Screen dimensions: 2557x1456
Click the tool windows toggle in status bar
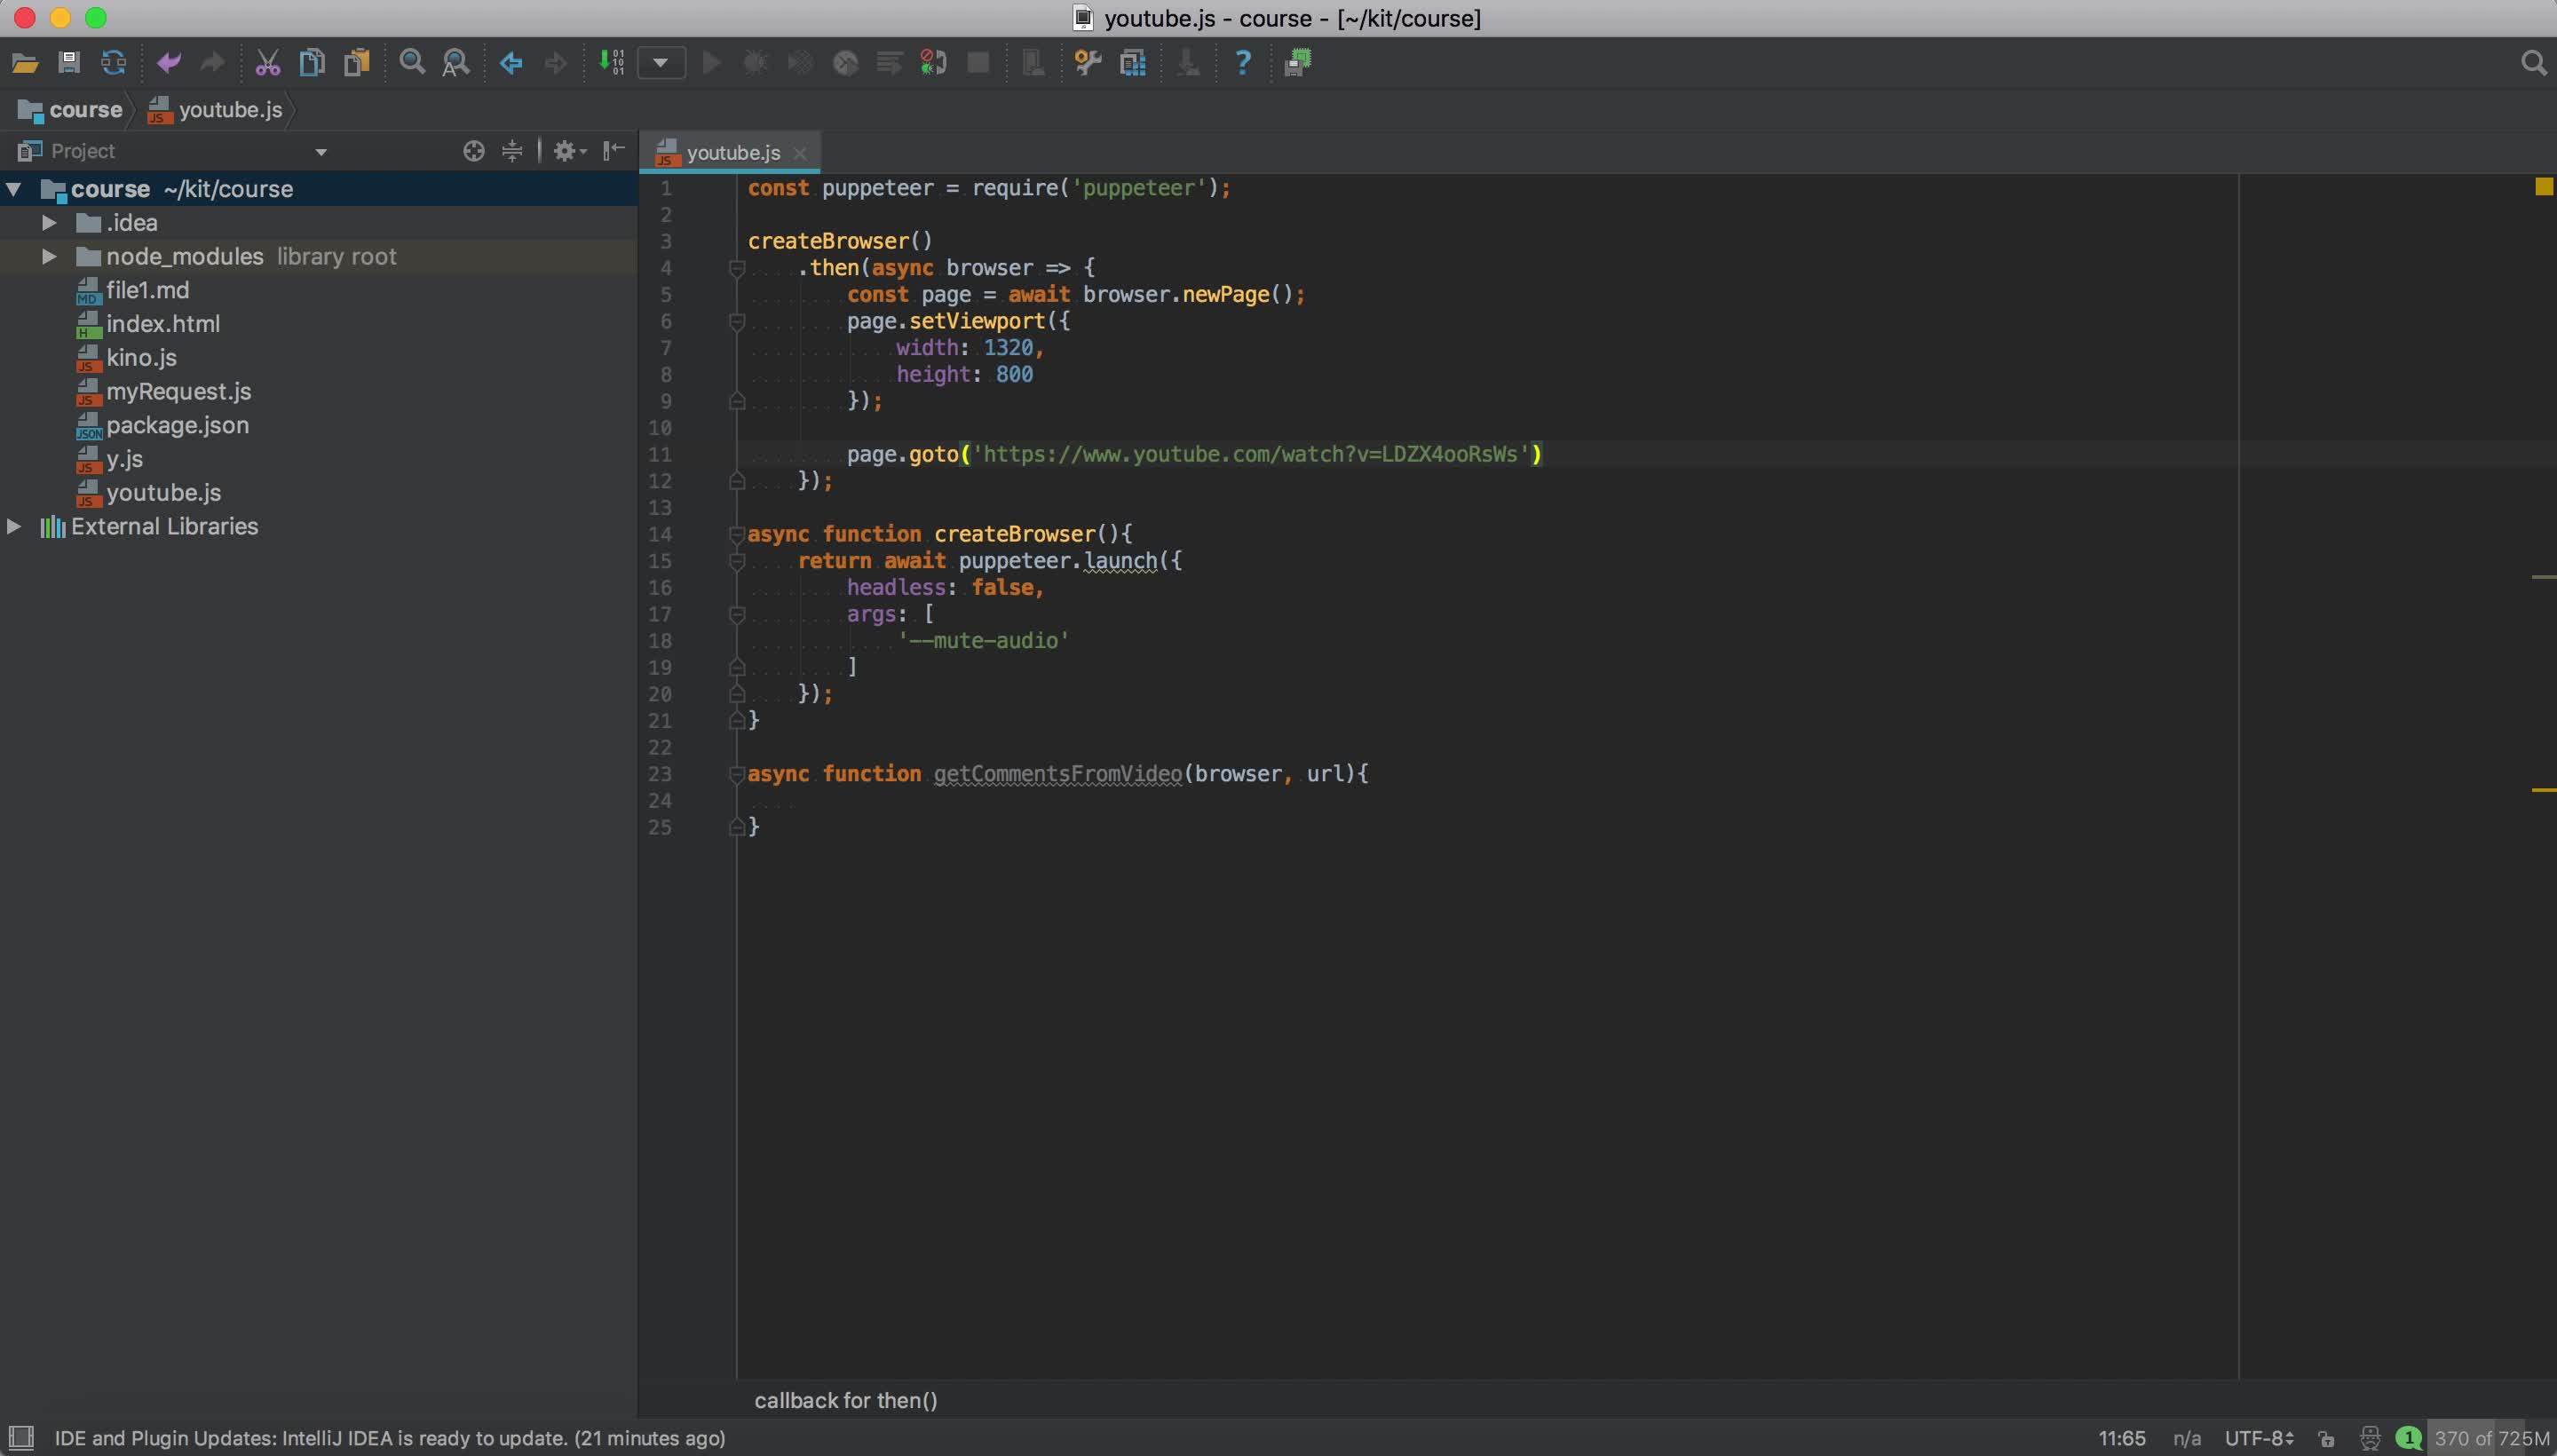pyautogui.click(x=21, y=1438)
